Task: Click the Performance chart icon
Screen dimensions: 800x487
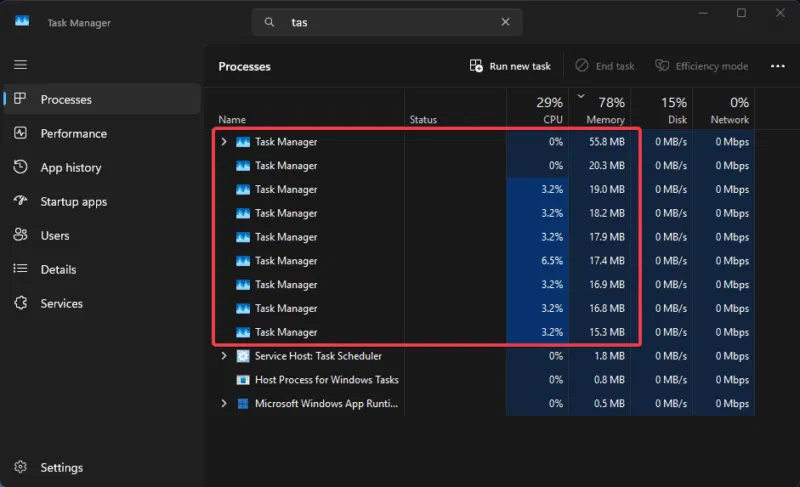Action: (x=20, y=133)
